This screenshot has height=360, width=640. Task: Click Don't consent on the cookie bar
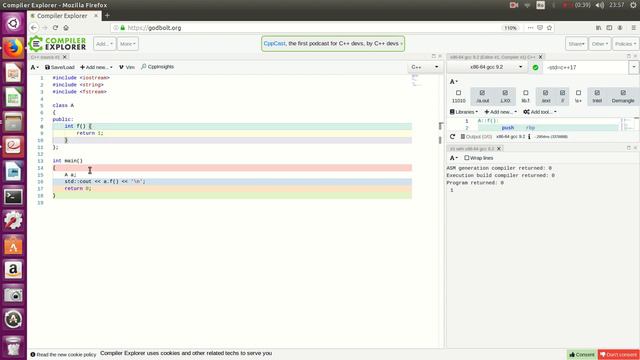click(618, 354)
